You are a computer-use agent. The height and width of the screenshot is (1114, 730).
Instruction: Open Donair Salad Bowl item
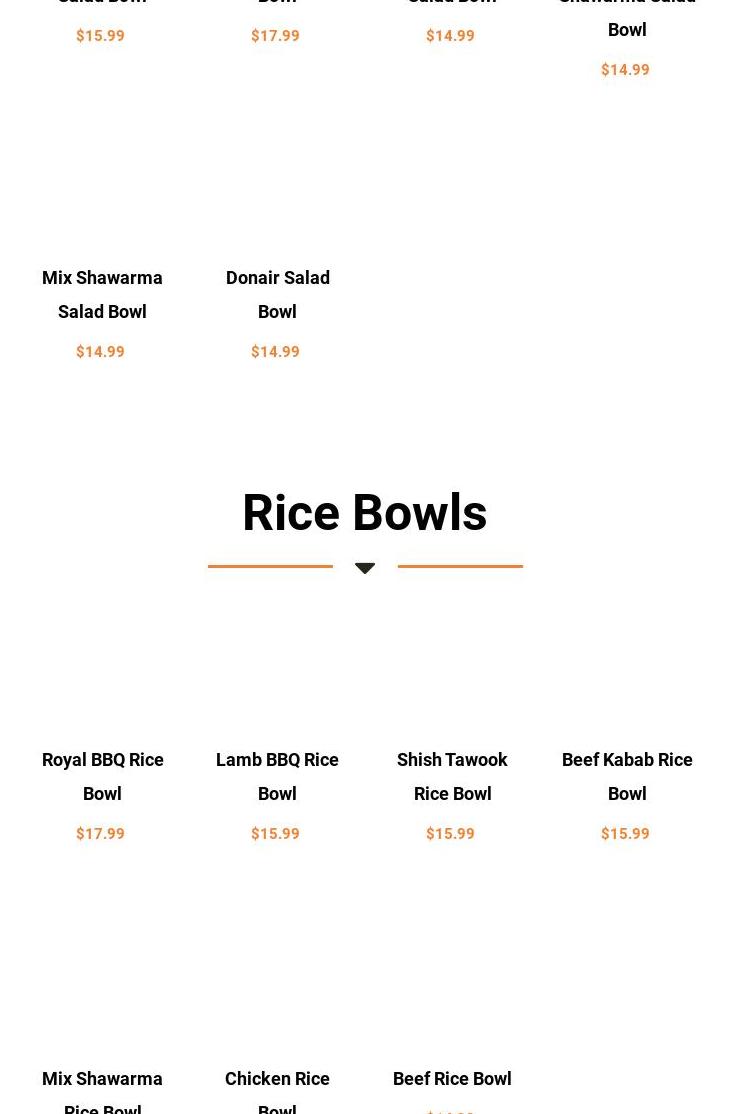(x=277, y=294)
